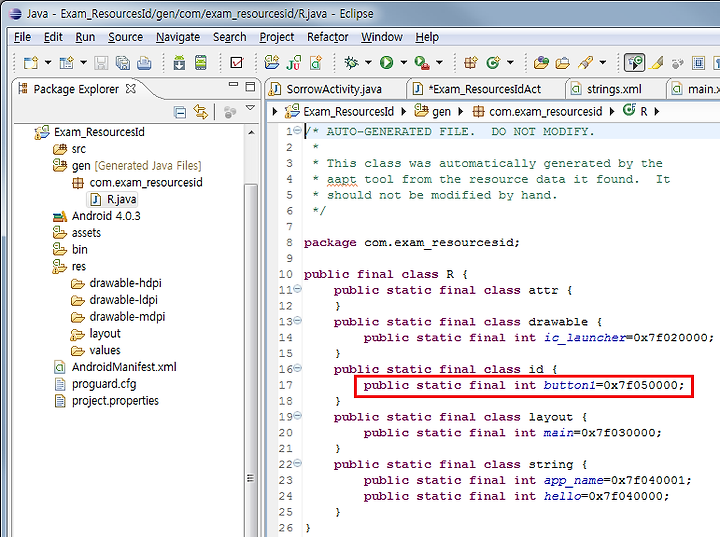Click the highlighter pen toolbar icon
Screen dimensions: 720x537
pyautogui.click(x=657, y=62)
